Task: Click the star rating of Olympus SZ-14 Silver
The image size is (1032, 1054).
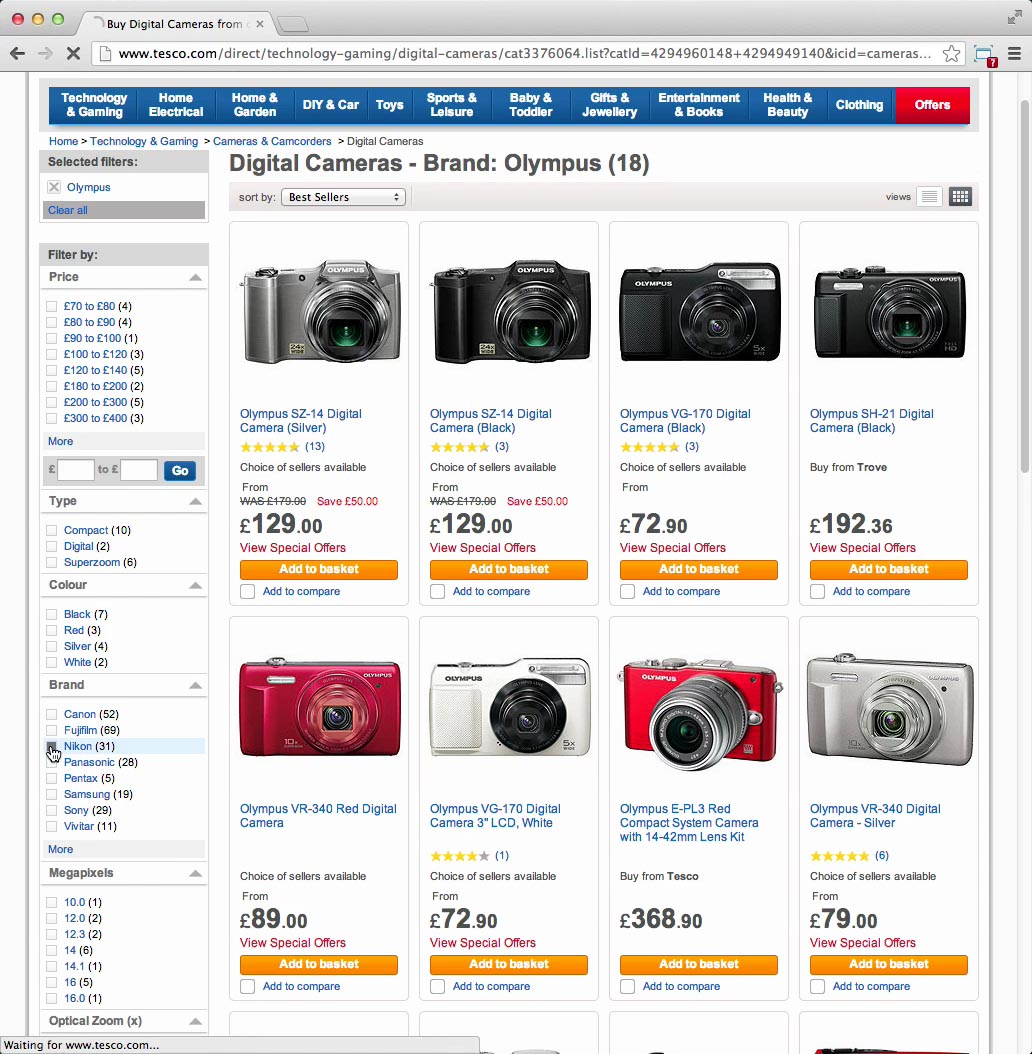Action: click(x=270, y=447)
